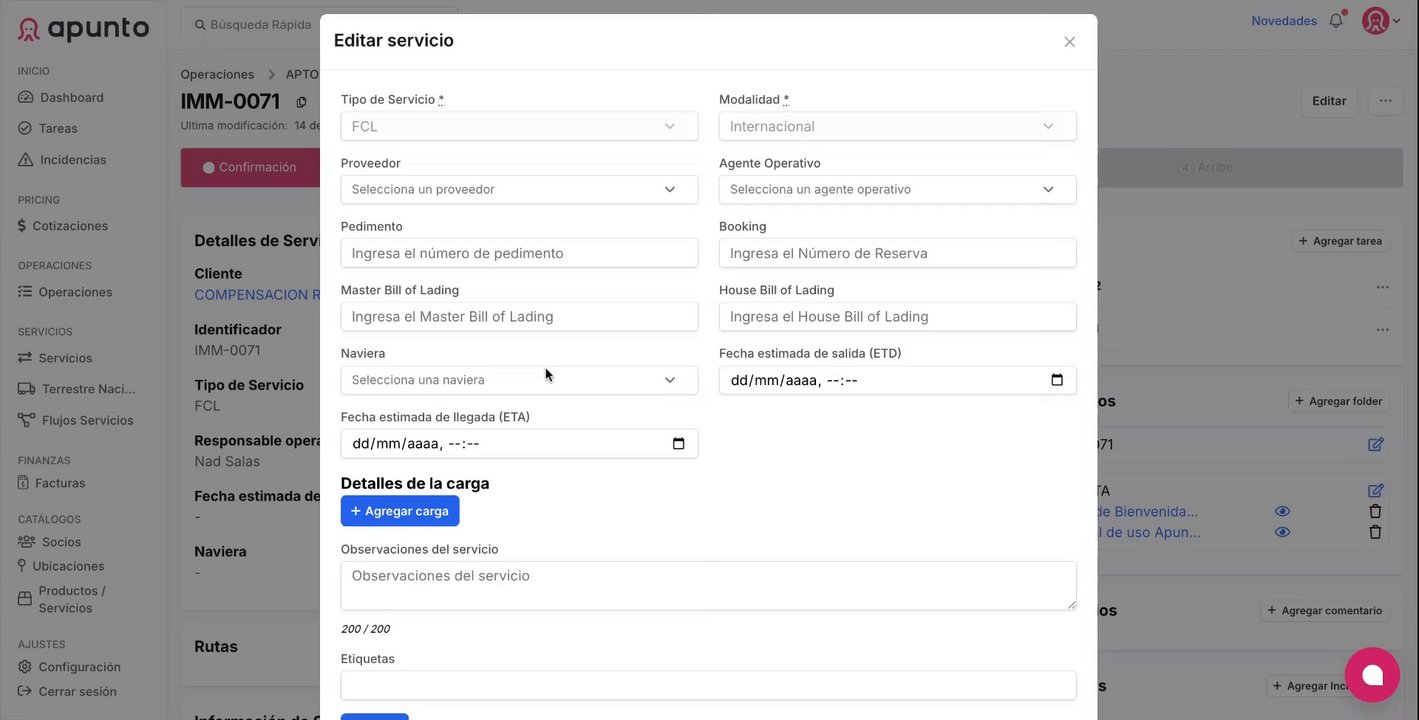This screenshot has height=720, width=1419.
Task: Open the ETA calendar picker icon
Action: 679,444
